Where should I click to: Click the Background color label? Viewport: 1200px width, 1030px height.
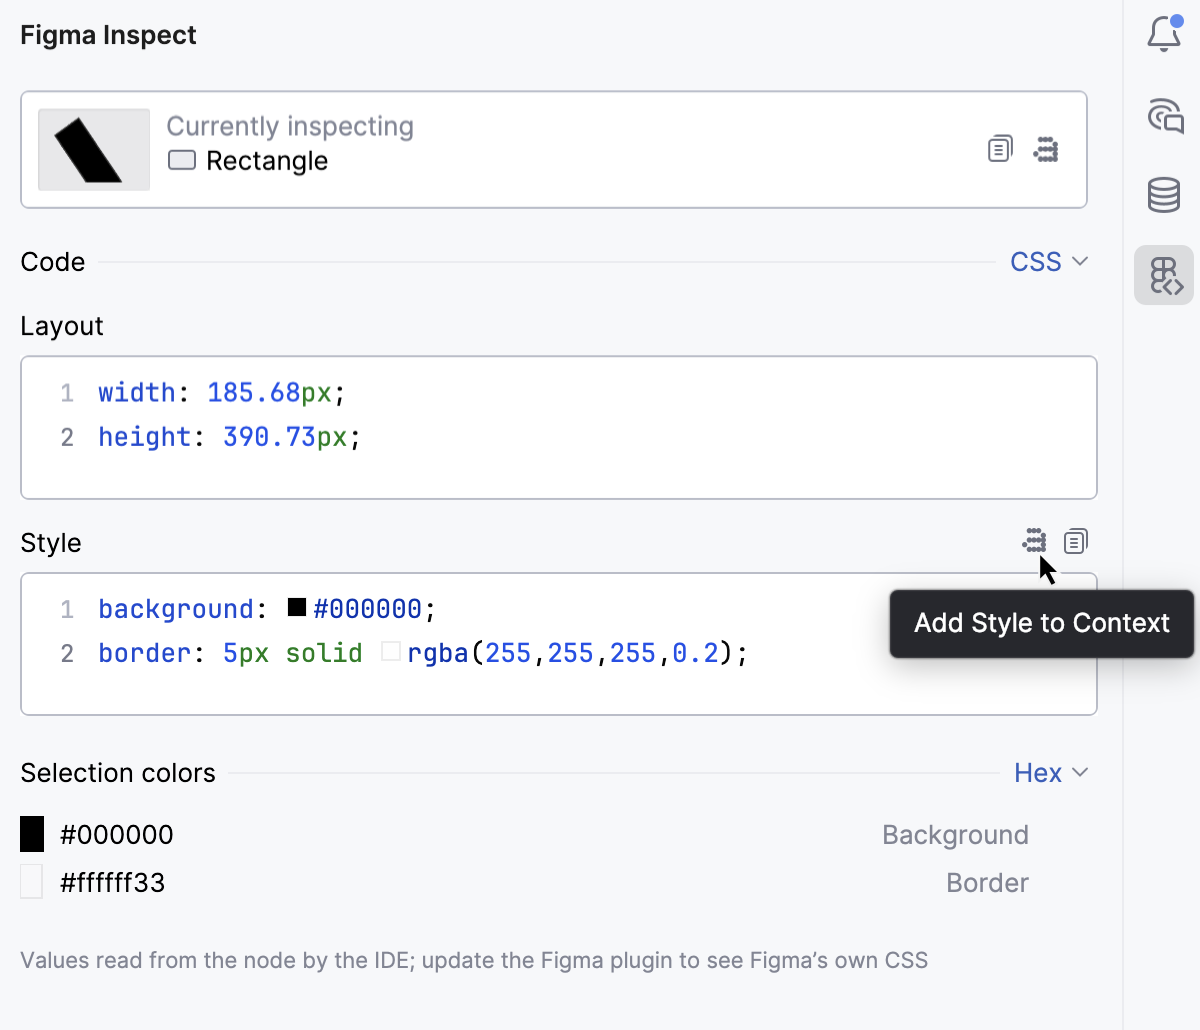[x=955, y=835]
